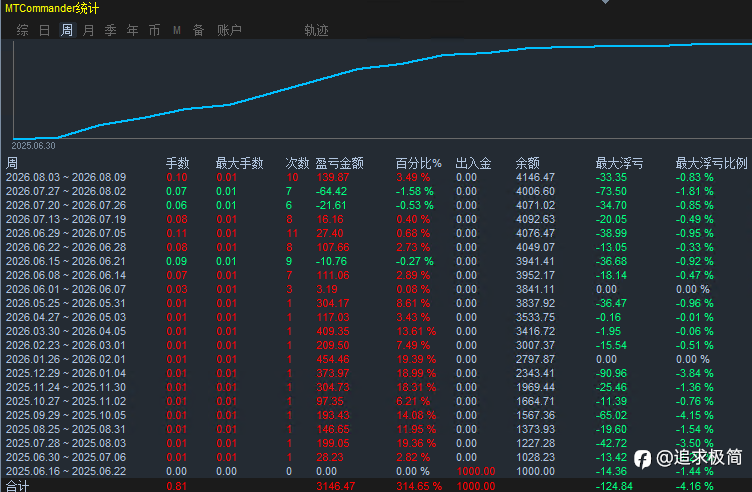The width and height of the screenshot is (752, 492).
Task: Click floating loss value -90.96
Action: [x=611, y=373]
